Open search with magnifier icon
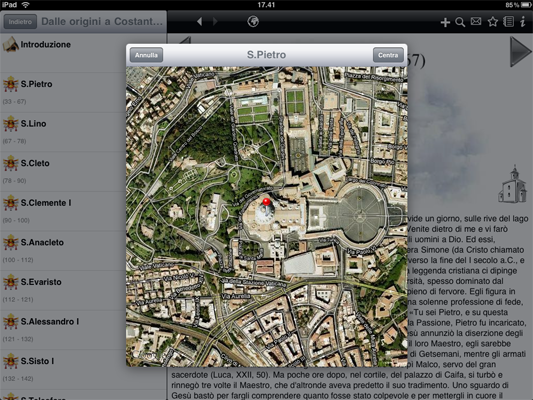Viewport: 533px width, 400px height. (460, 22)
